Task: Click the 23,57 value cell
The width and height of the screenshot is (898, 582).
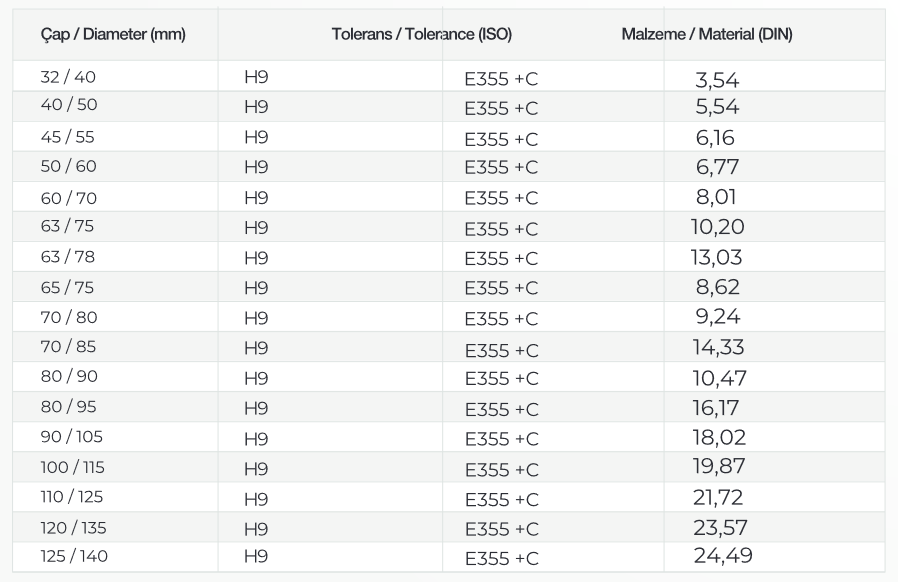Action: pos(720,528)
